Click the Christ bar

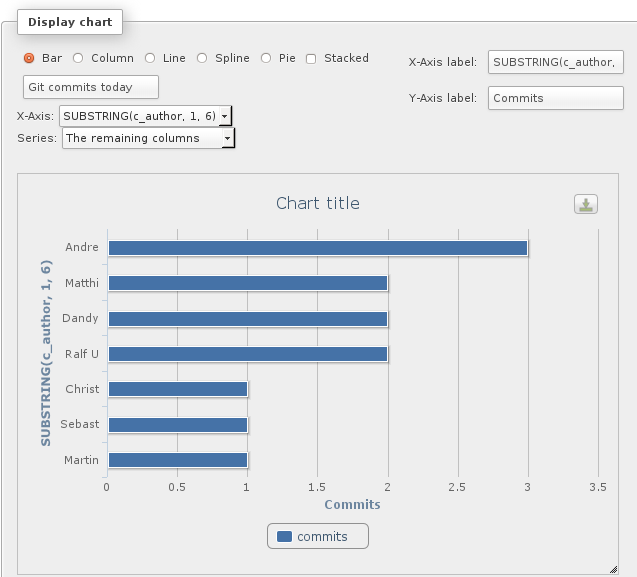click(178, 389)
